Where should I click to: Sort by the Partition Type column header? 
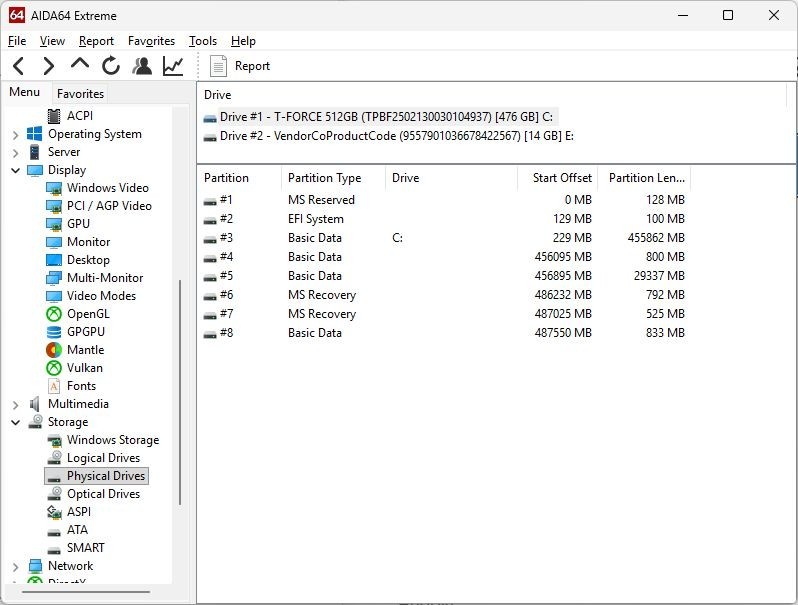tap(334, 178)
